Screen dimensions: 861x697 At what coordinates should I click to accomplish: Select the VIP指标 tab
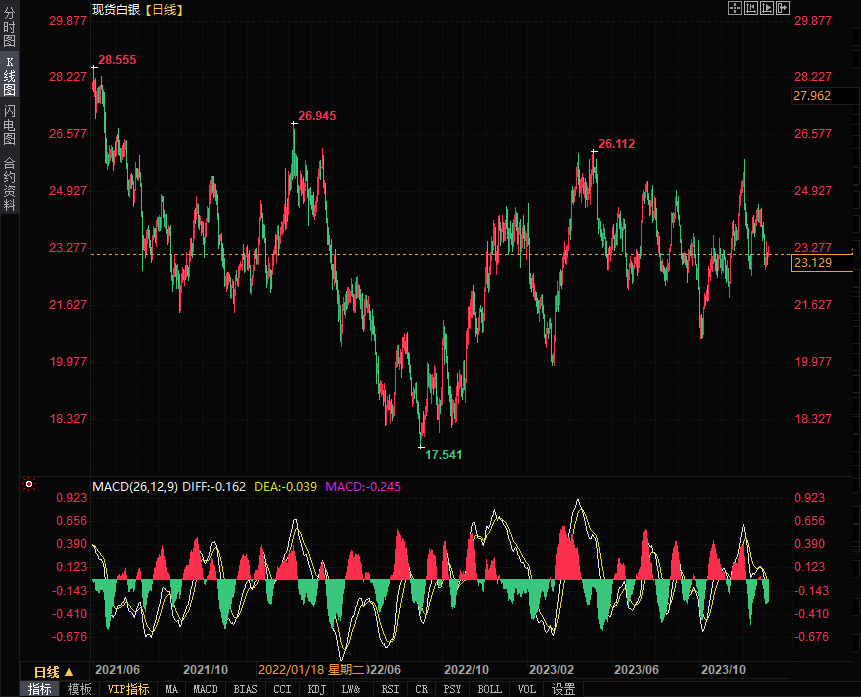(128, 689)
